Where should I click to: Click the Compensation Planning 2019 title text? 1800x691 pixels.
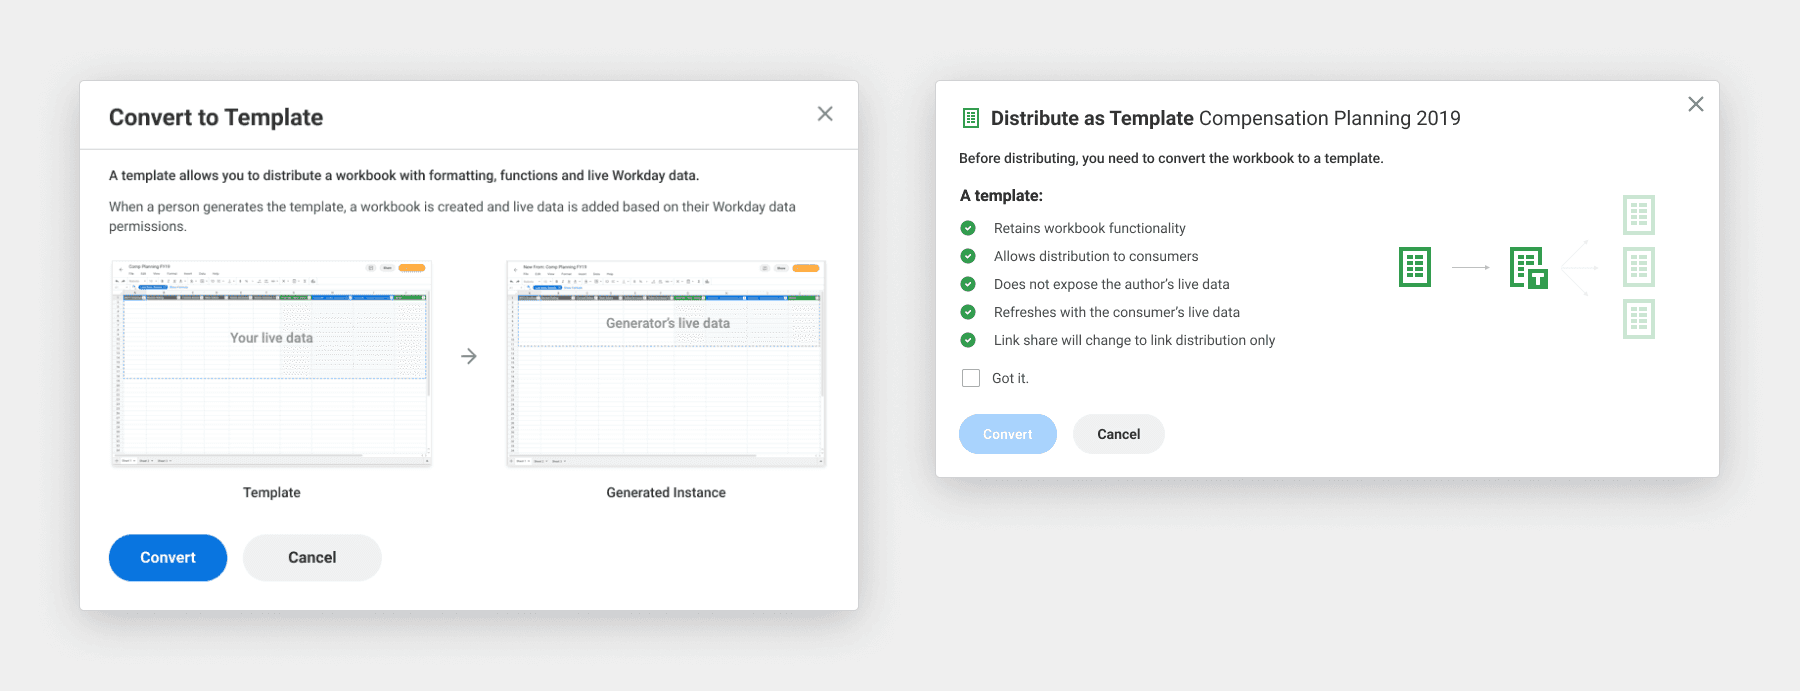pyautogui.click(x=1330, y=118)
